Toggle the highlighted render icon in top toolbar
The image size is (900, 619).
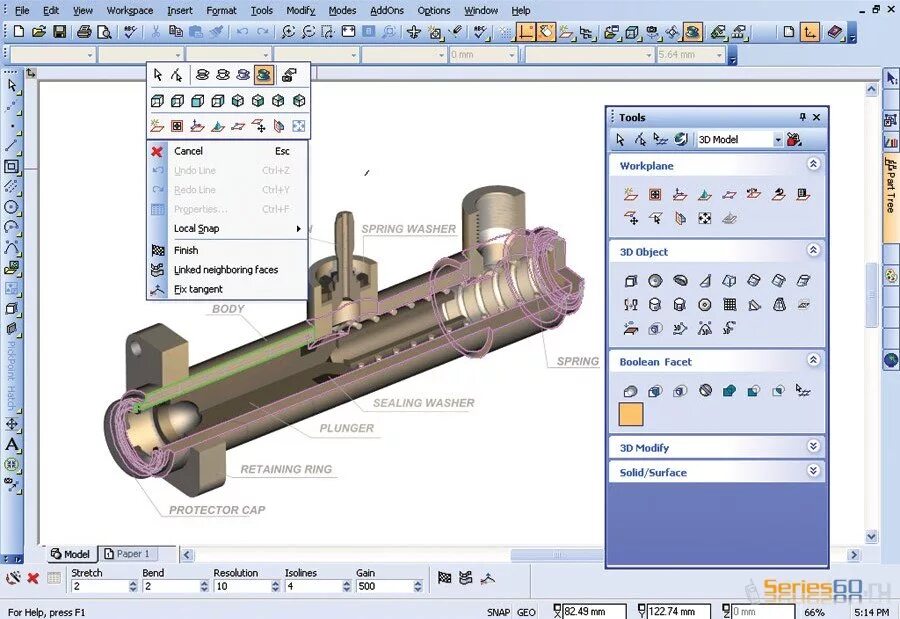click(693, 32)
